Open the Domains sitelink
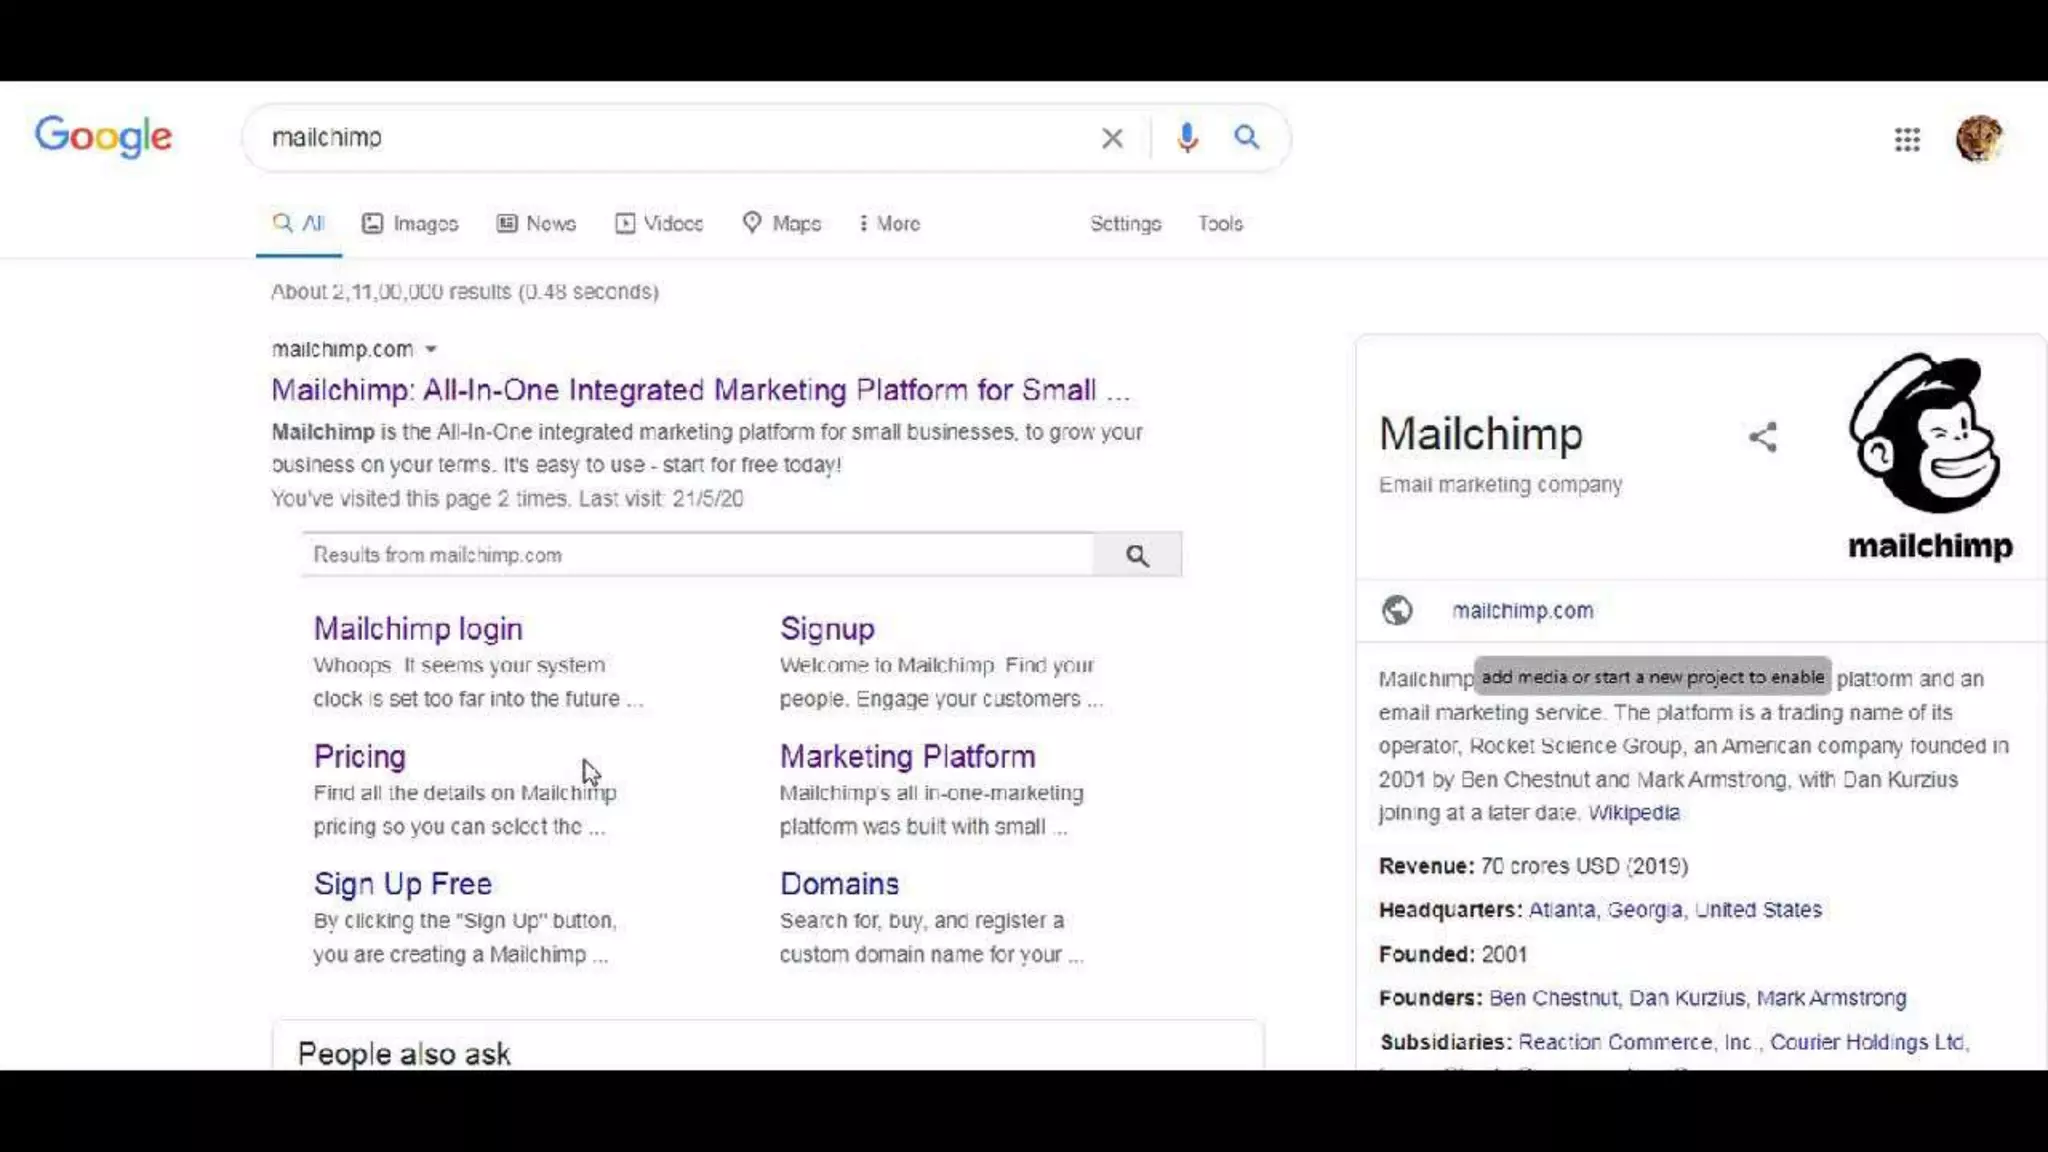Screen dimensions: 2048x1152 pyautogui.click(x=839, y=883)
